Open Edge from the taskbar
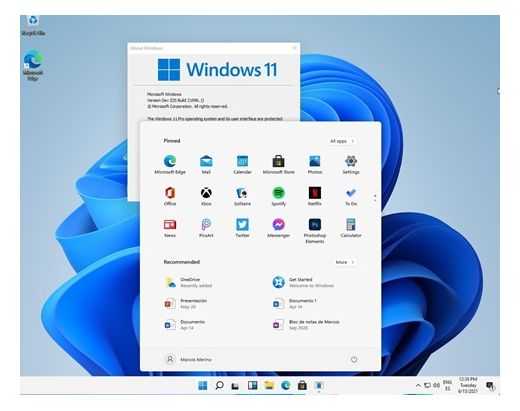 (286, 386)
